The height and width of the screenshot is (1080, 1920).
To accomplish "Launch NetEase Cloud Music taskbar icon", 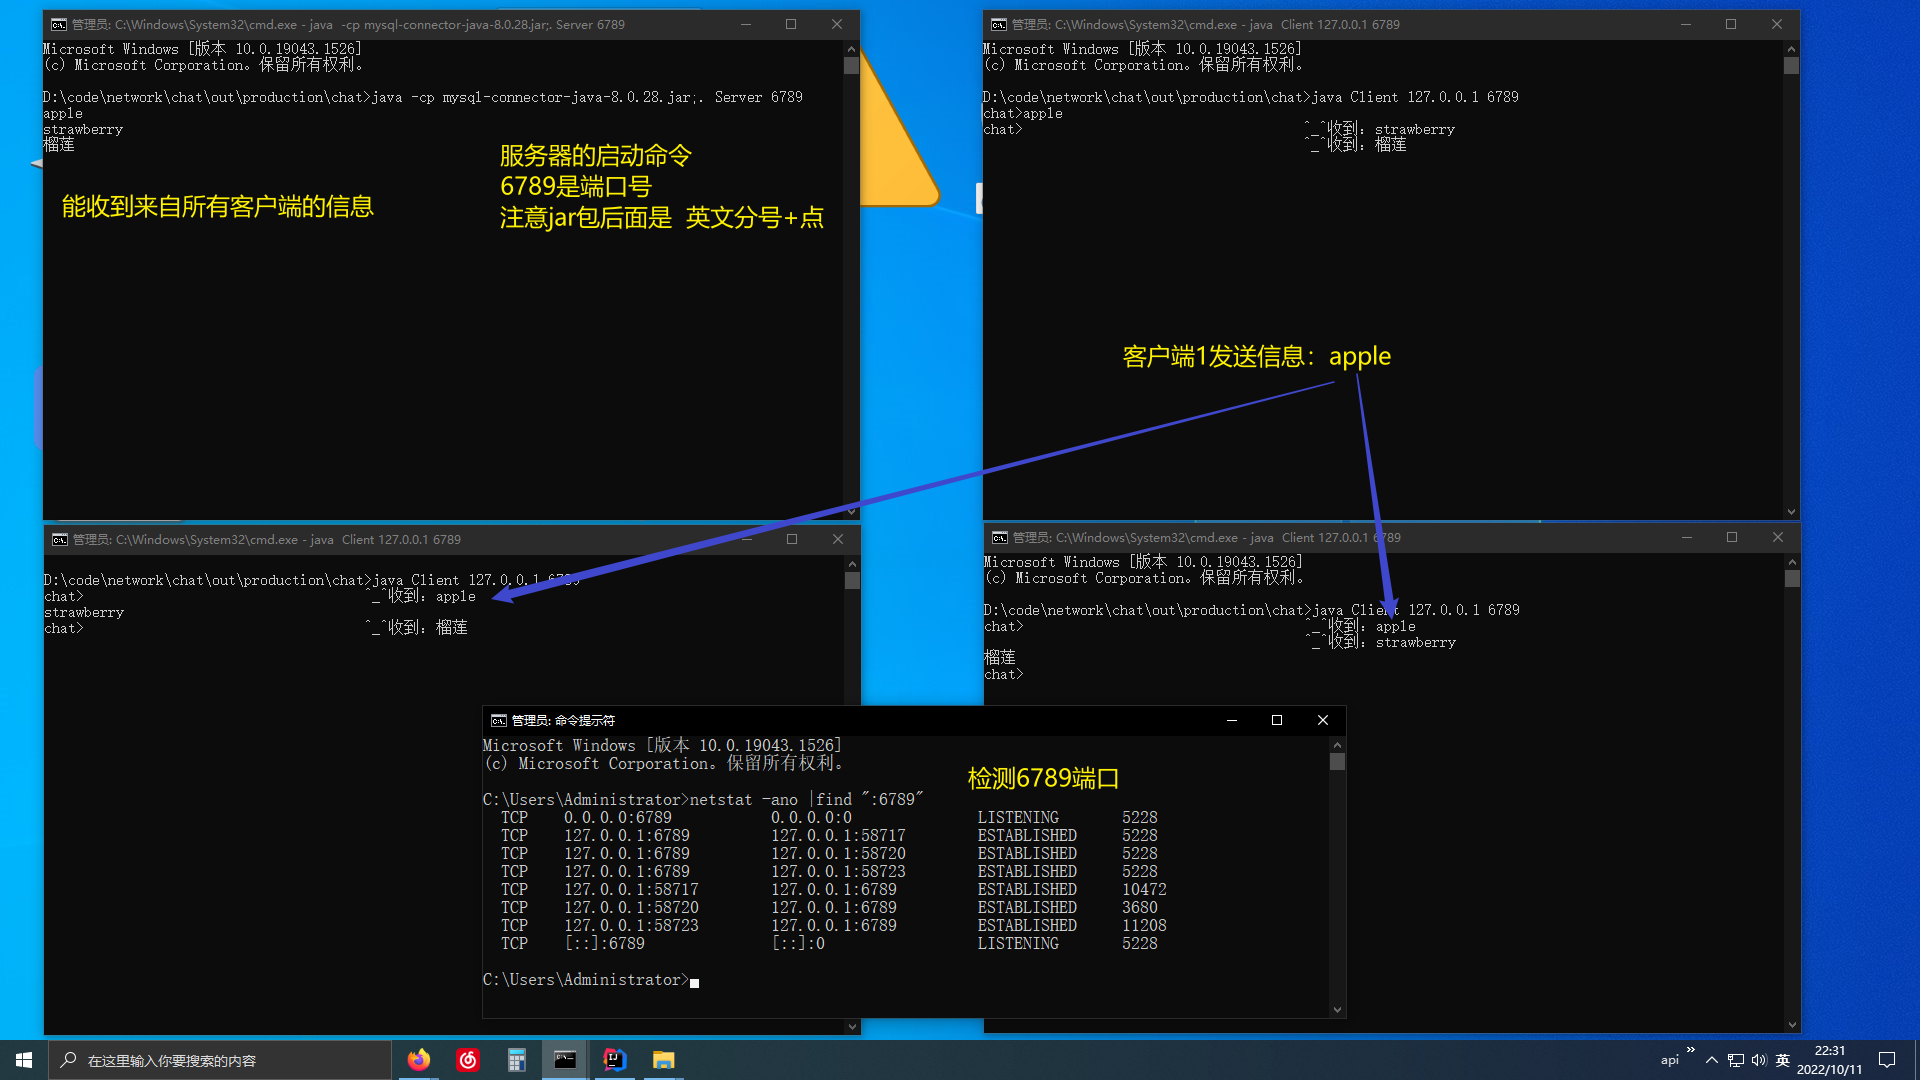I will (x=468, y=1060).
